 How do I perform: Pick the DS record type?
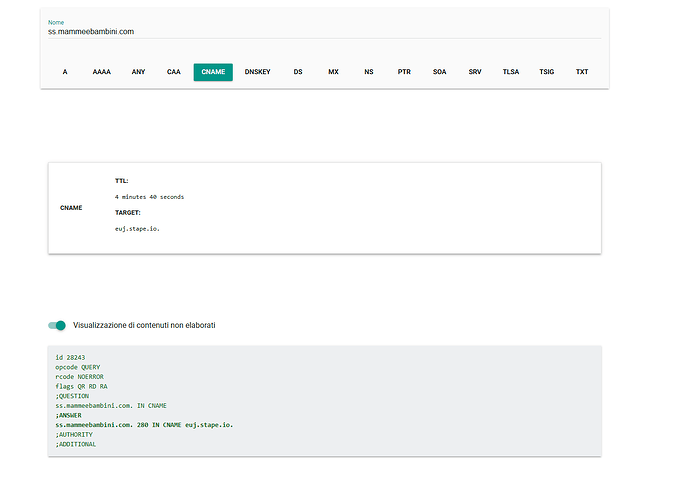click(x=298, y=72)
